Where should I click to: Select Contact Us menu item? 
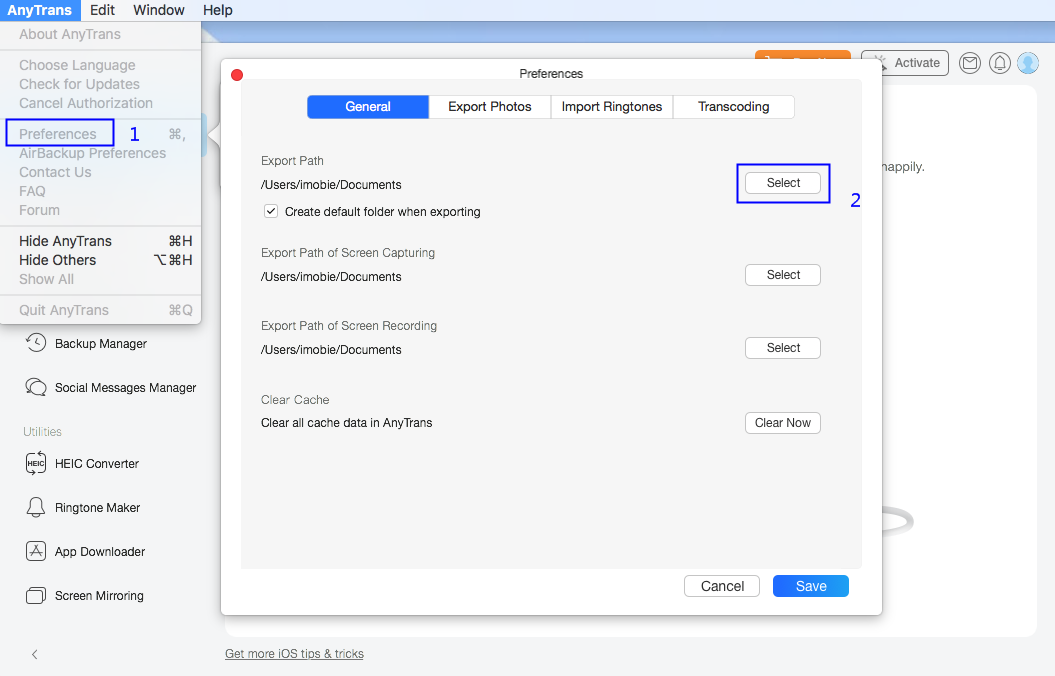(100, 172)
